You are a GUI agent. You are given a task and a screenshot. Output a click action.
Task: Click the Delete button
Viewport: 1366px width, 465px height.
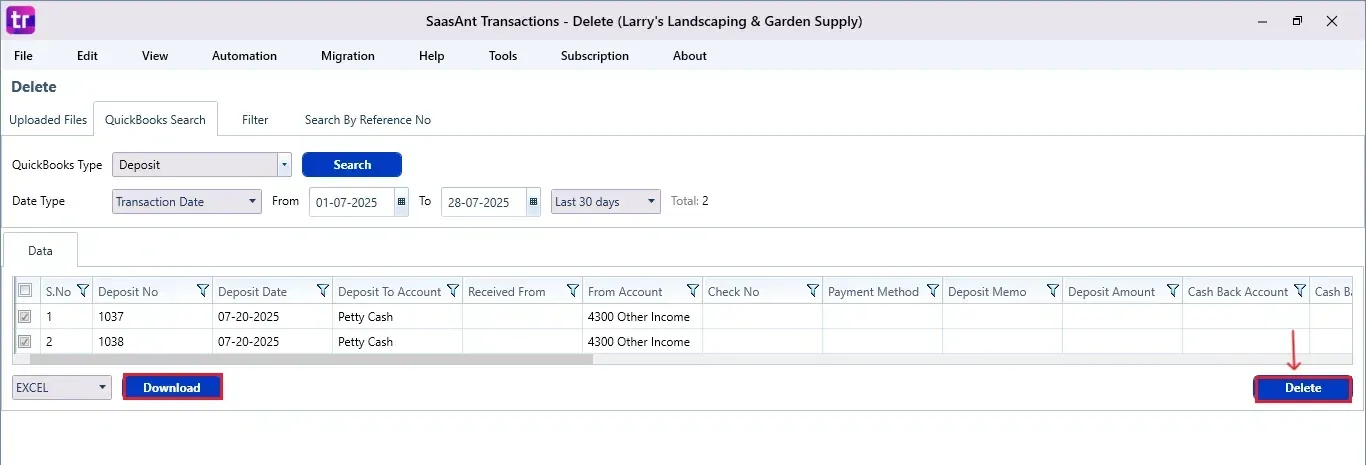coord(1302,388)
